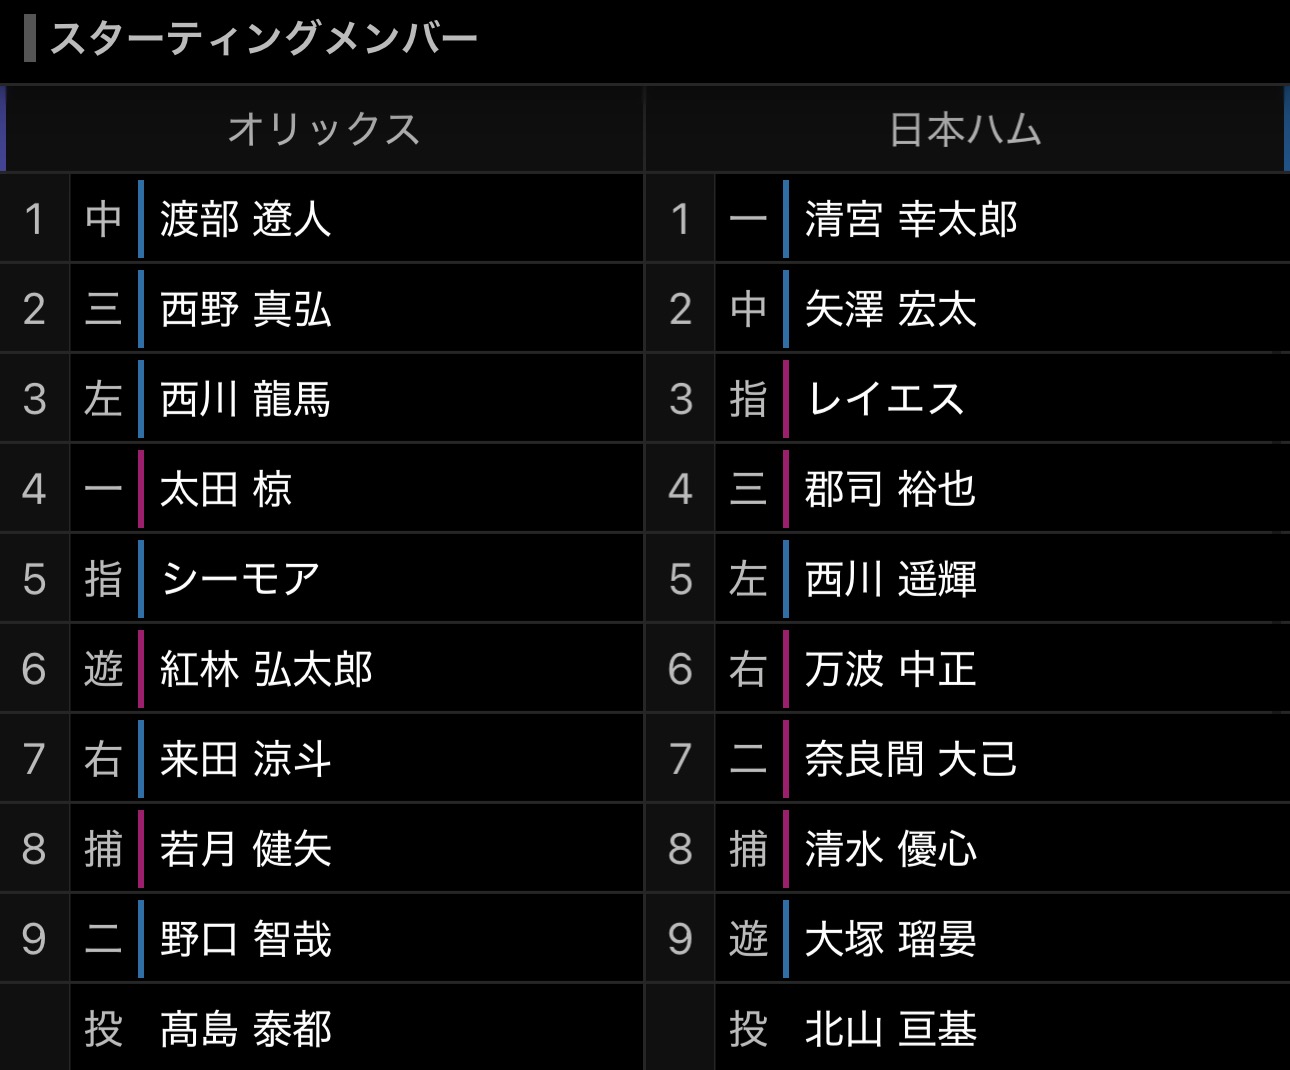Select the オリックス team header
Screen dimensions: 1290x1070
(x=323, y=130)
